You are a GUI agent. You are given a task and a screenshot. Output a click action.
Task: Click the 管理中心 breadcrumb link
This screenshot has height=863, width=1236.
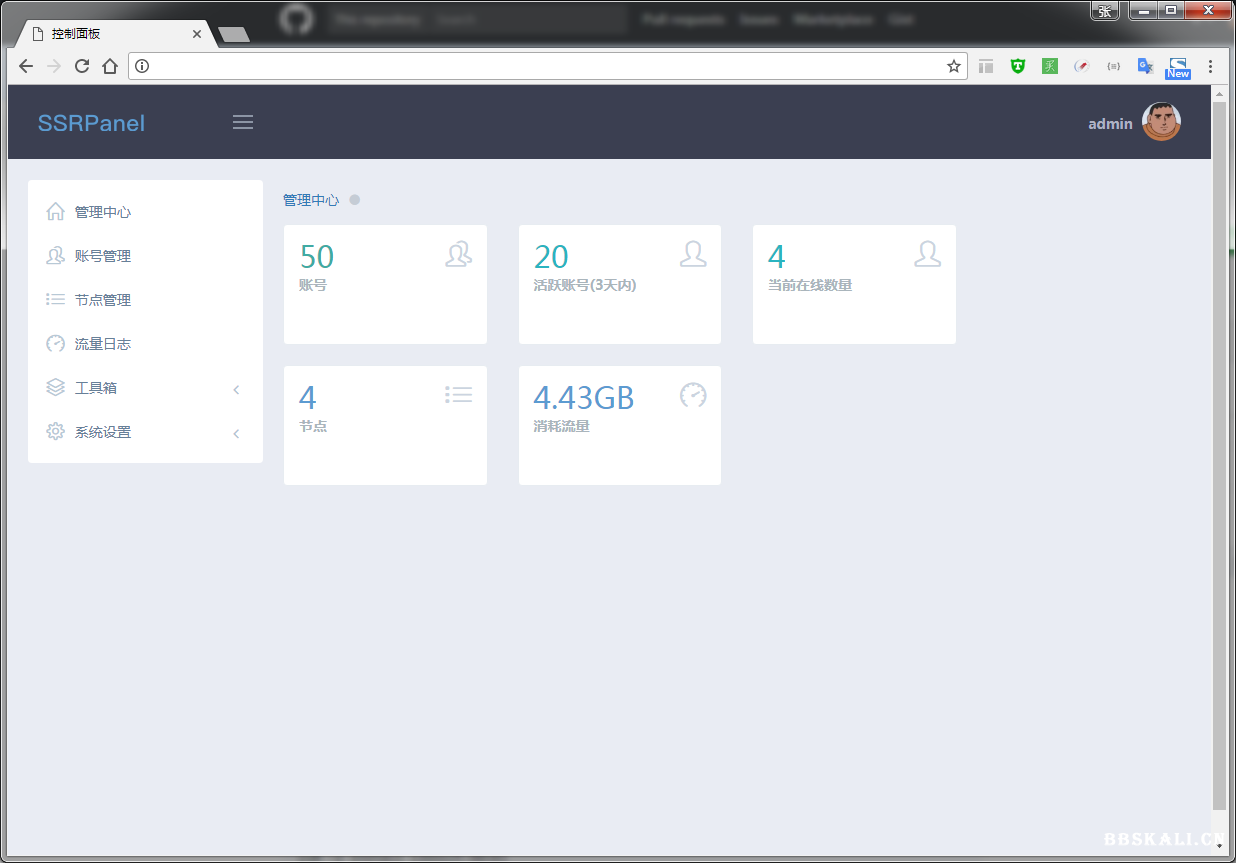point(311,200)
